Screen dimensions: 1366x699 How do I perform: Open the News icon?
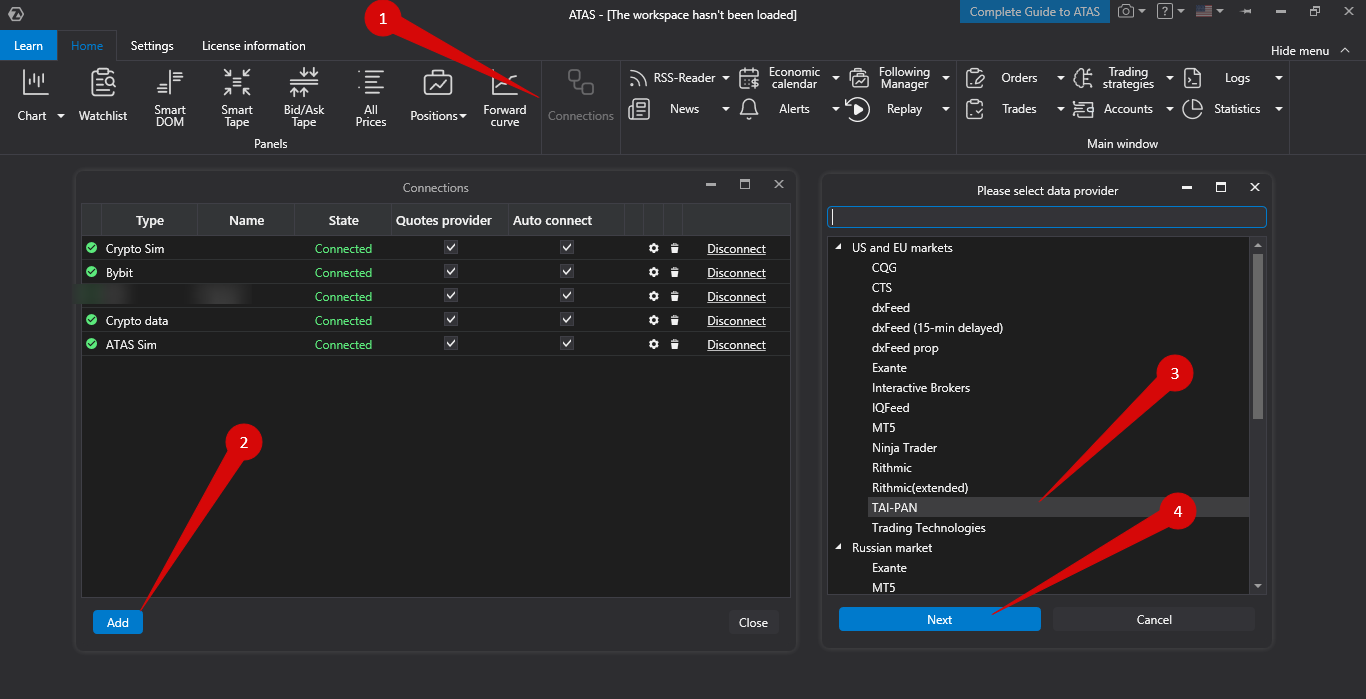638,109
